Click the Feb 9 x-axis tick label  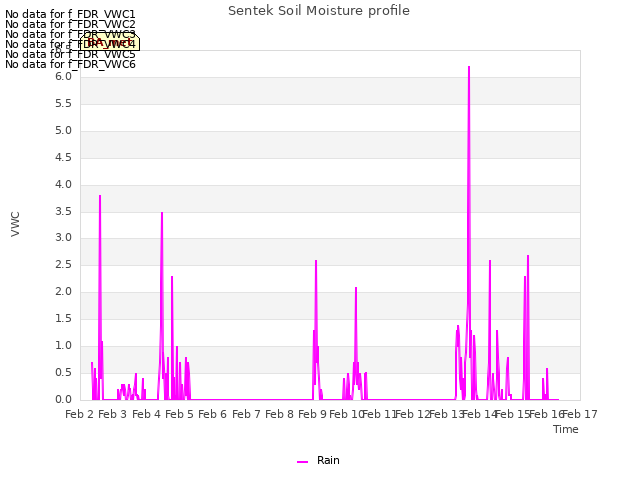pyautogui.click(x=312, y=414)
